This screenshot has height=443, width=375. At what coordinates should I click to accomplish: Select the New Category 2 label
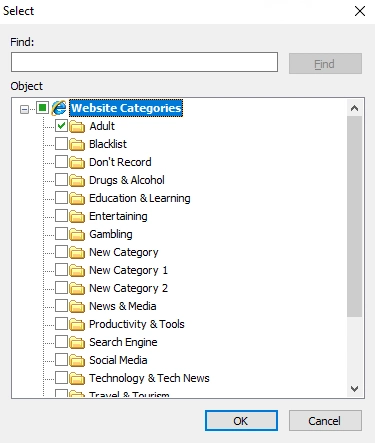click(x=128, y=288)
